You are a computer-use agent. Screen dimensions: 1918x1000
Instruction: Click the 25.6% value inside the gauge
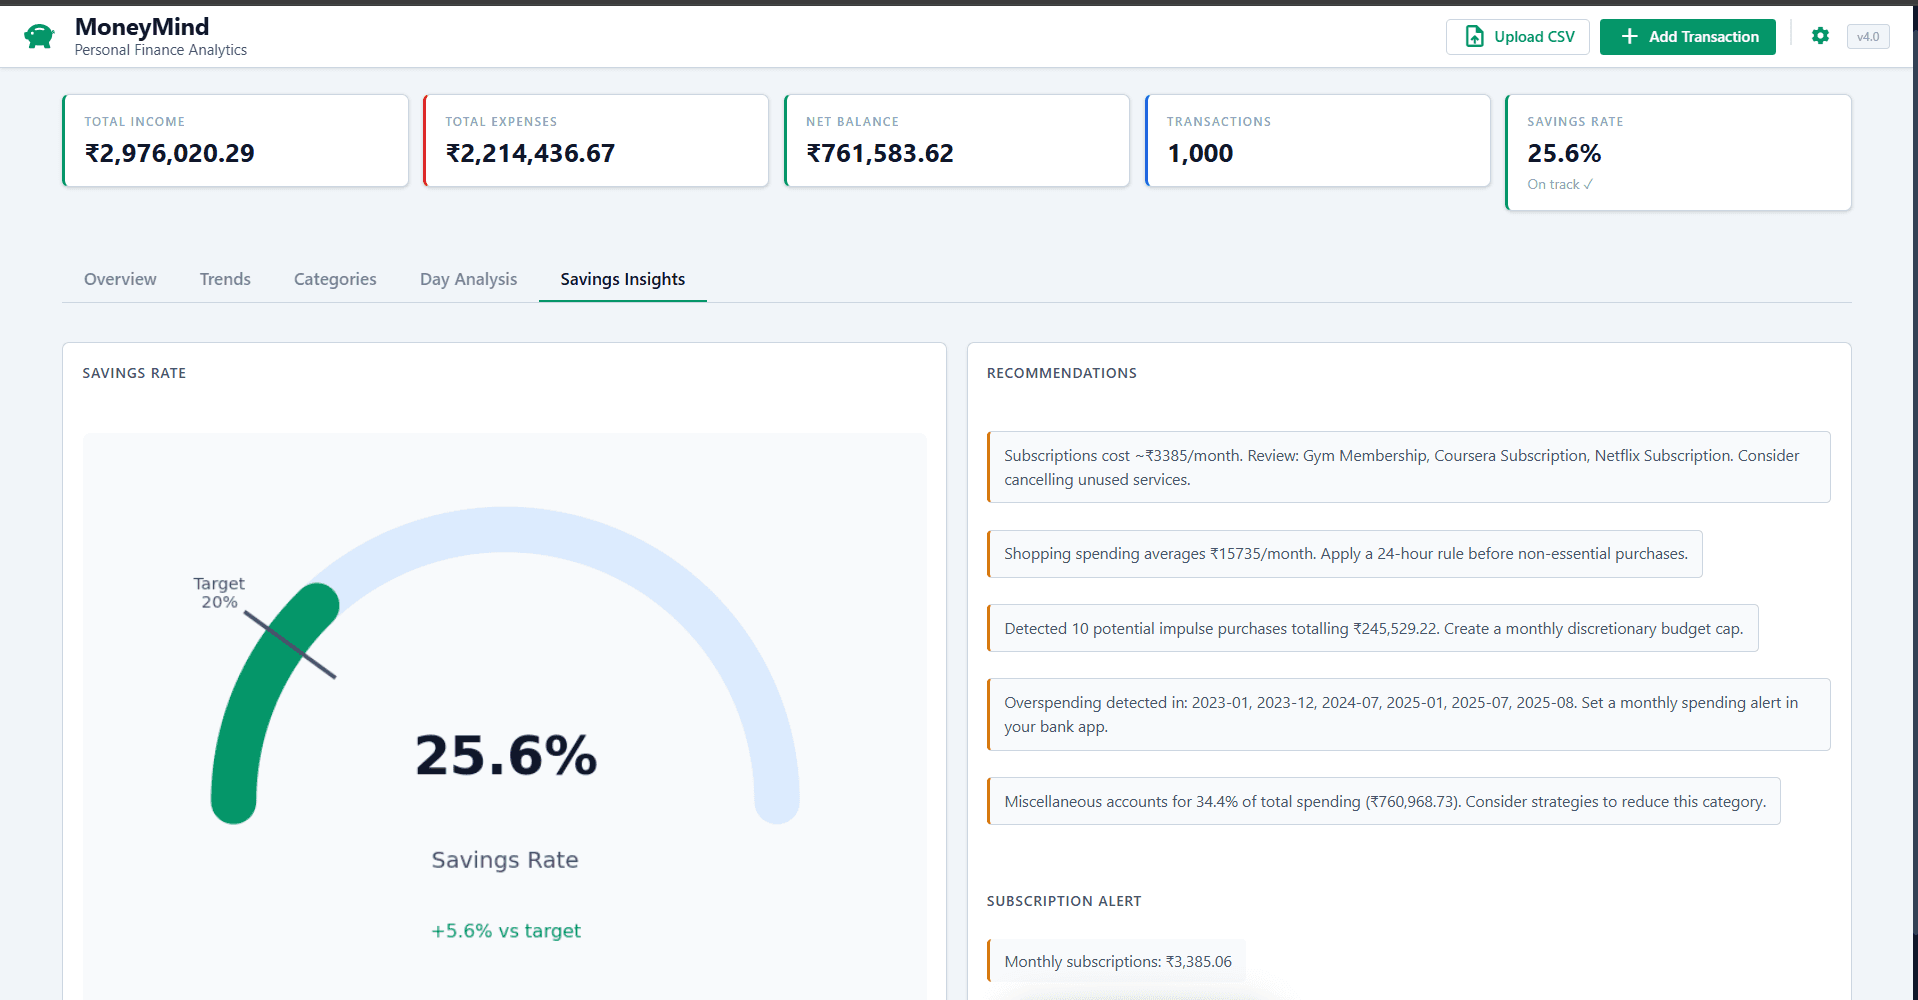505,756
